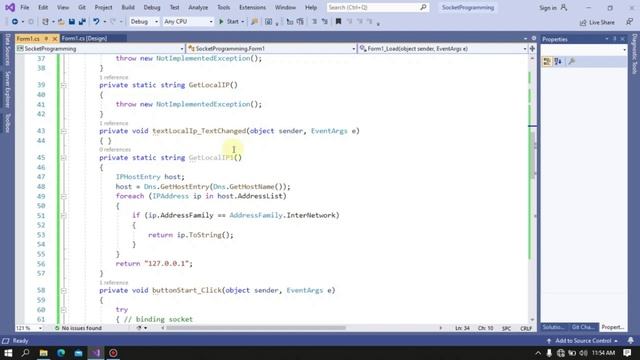
Task: Collapse the GetLocalIP1 method at line 45
Action: [x=63, y=158]
